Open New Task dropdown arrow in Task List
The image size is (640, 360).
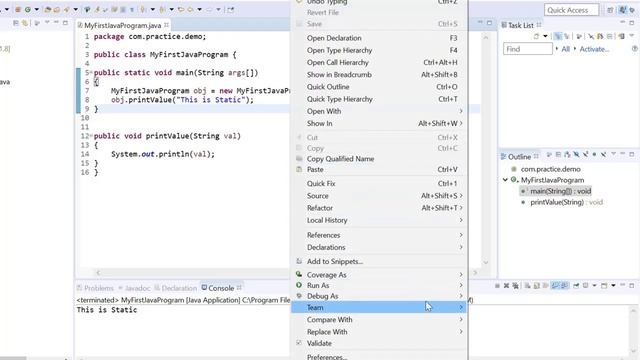pyautogui.click(x=545, y=36)
